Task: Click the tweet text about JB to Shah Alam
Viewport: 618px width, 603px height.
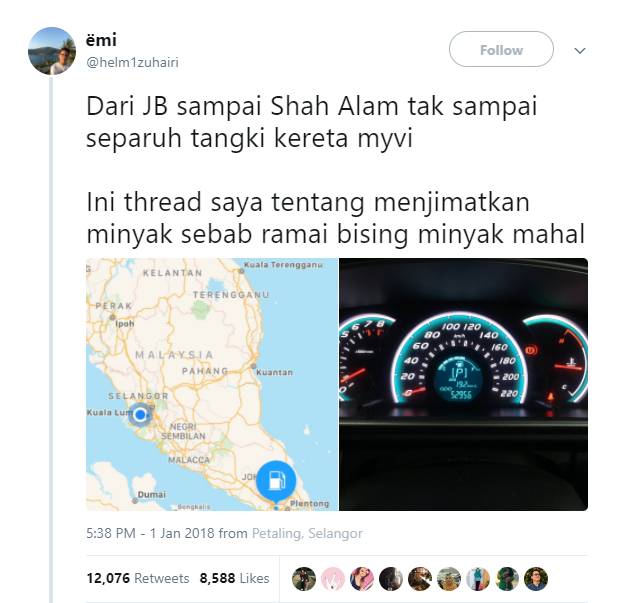Action: click(311, 122)
